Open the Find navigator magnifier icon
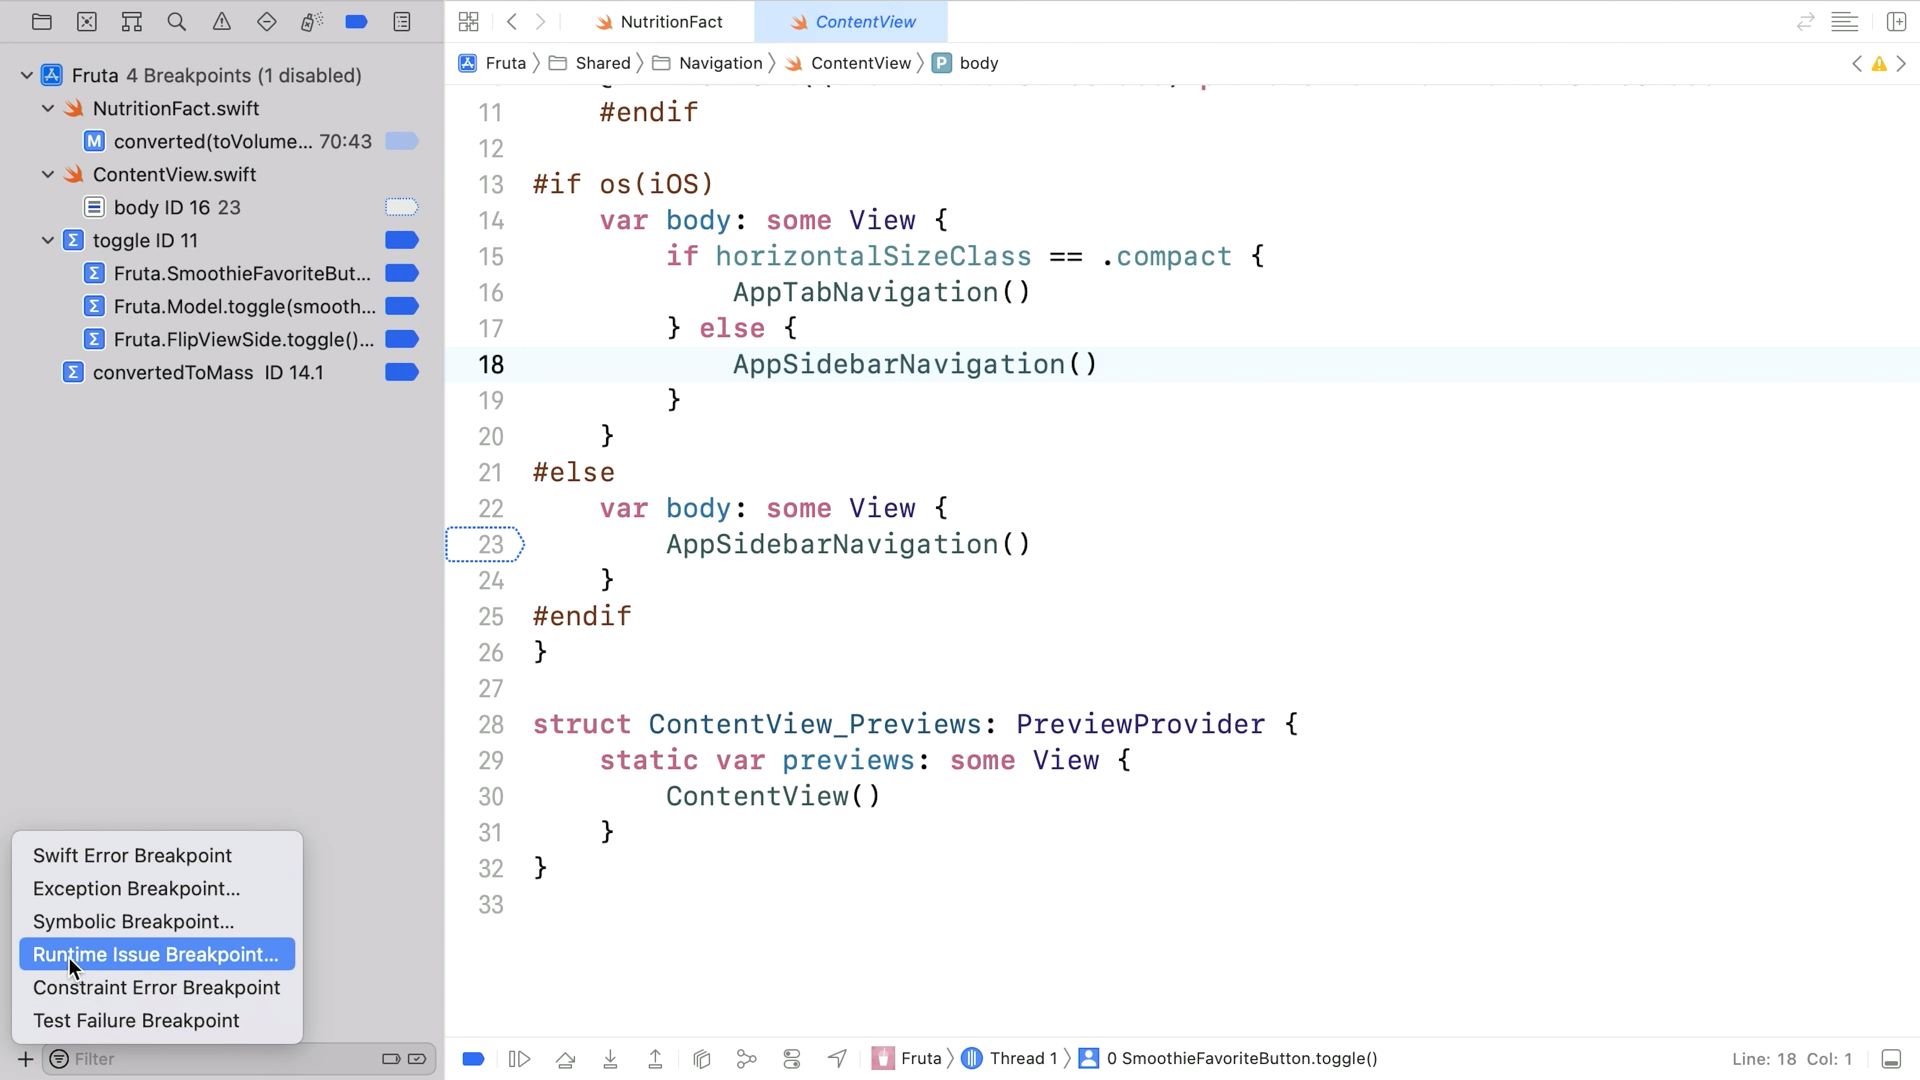1920x1080 pixels. (x=177, y=22)
